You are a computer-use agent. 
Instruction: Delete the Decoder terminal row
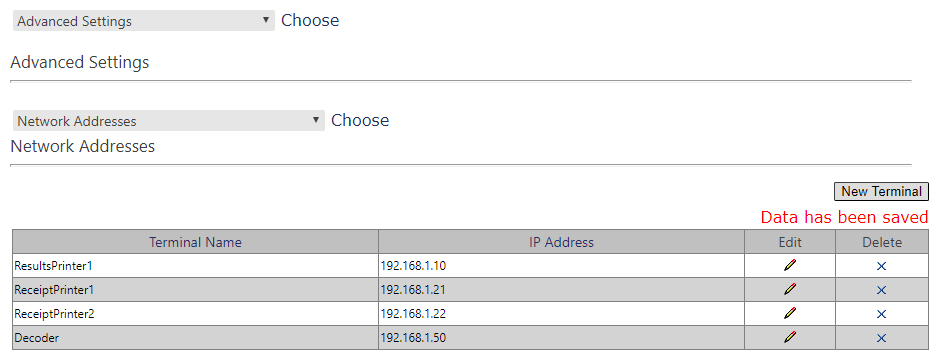pos(881,338)
